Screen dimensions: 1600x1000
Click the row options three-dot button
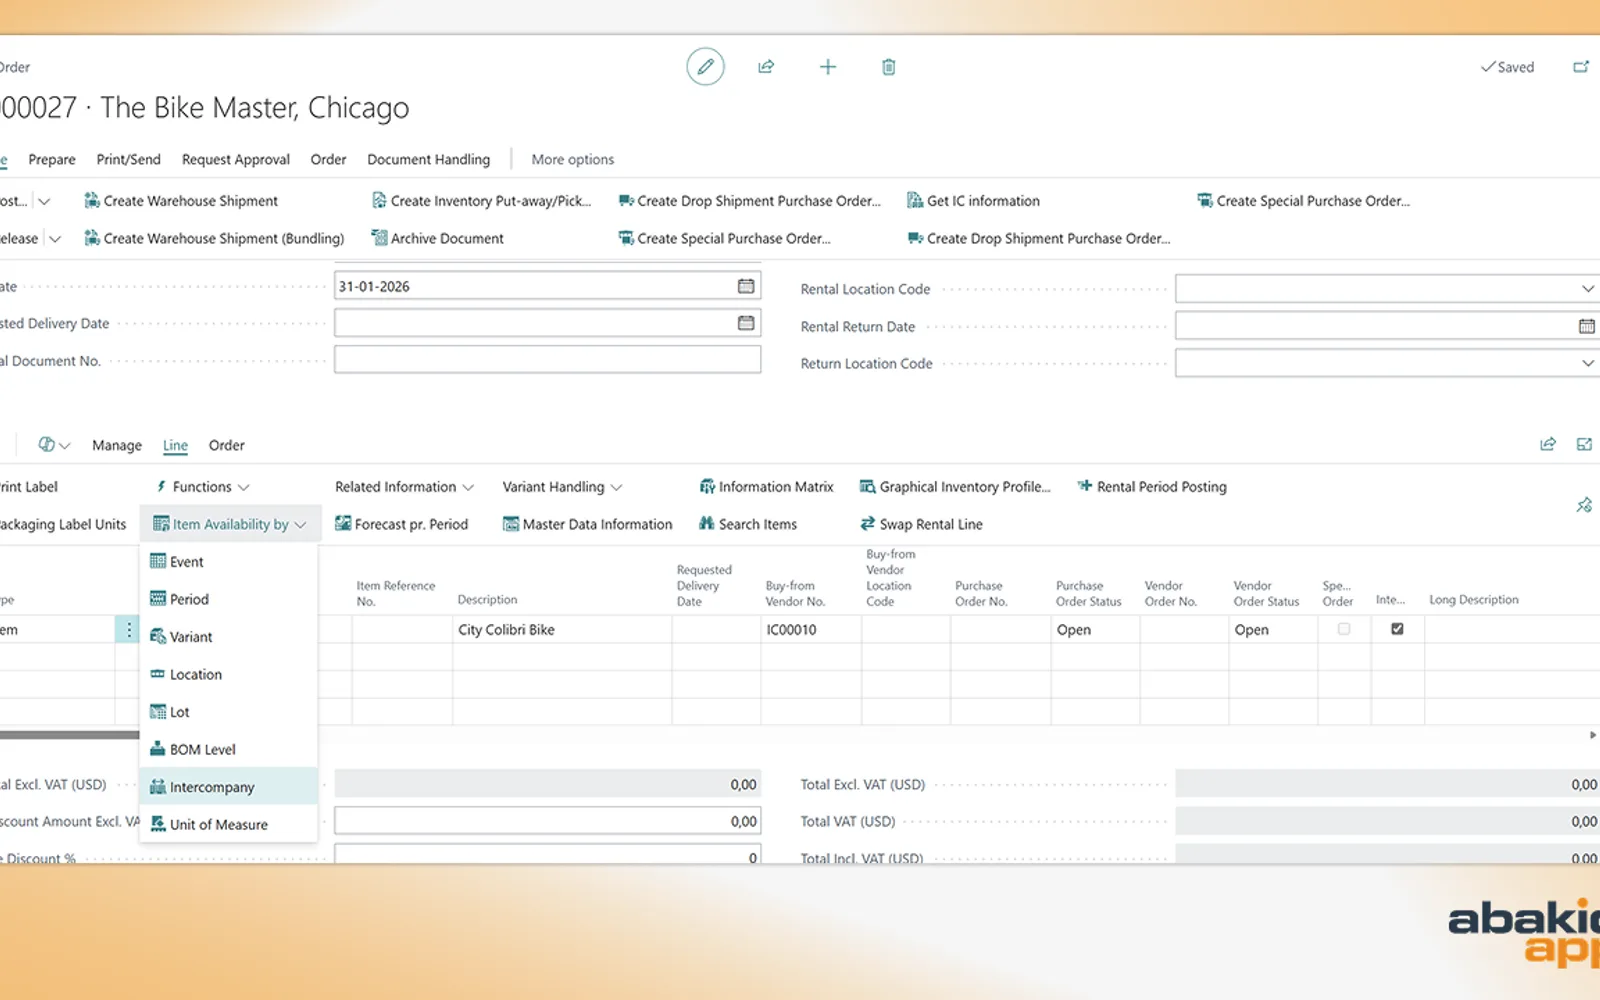tap(128, 629)
